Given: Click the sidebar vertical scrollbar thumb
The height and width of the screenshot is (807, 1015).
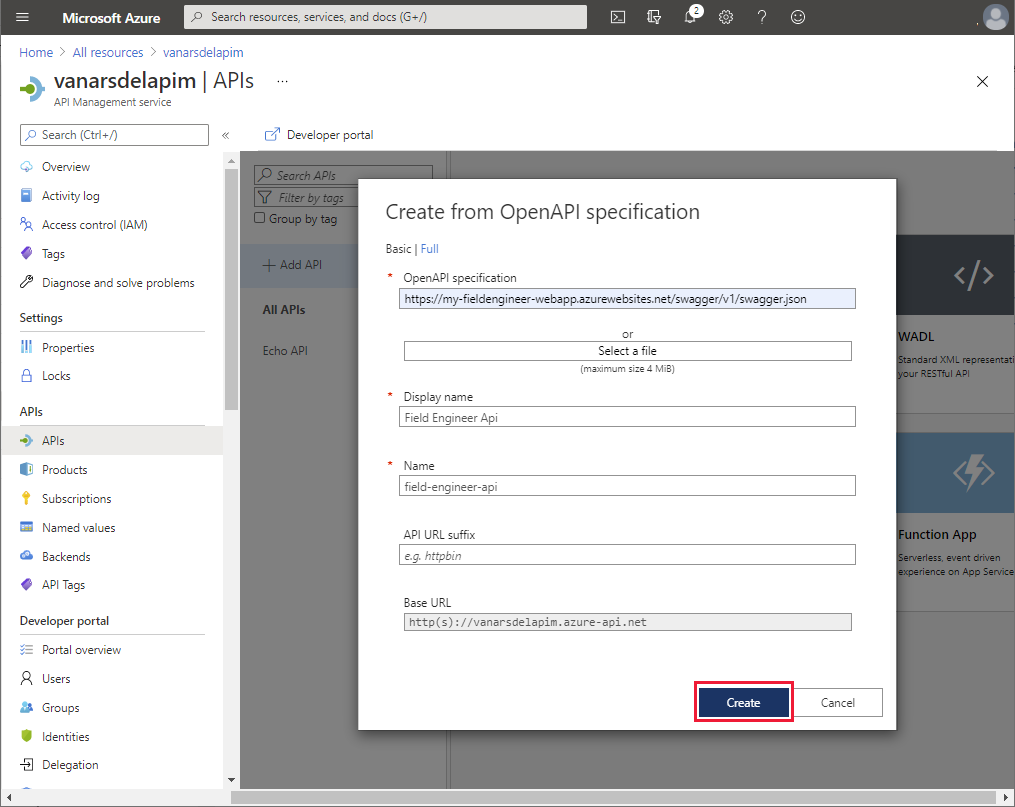Looking at the screenshot, I should (x=231, y=289).
